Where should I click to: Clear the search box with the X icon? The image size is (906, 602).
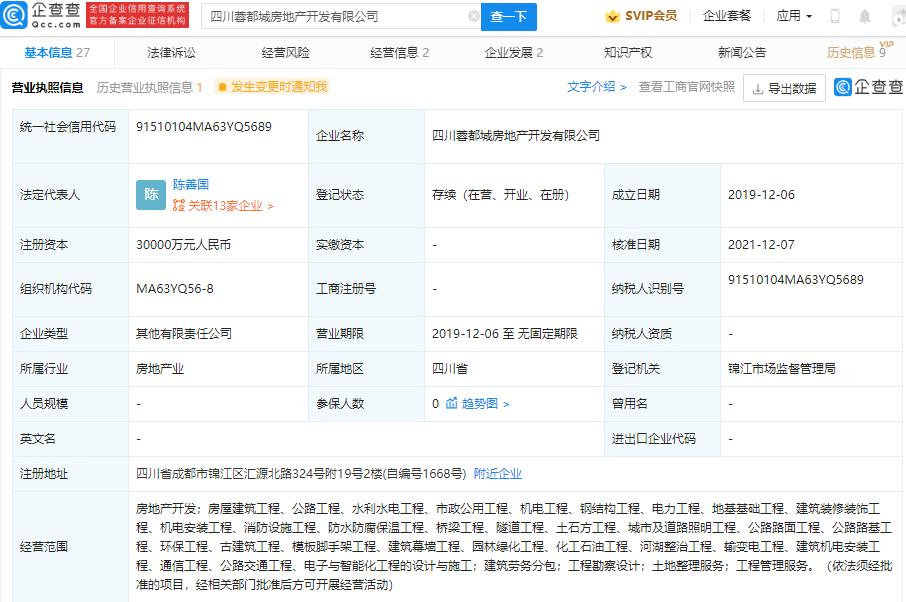click(473, 16)
